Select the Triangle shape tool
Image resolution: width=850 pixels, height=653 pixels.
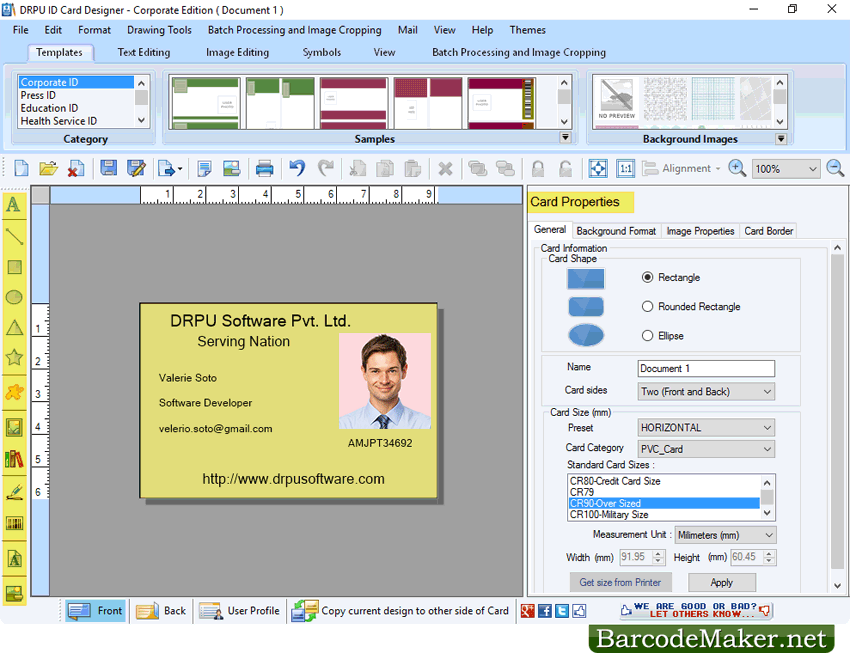coord(14,327)
